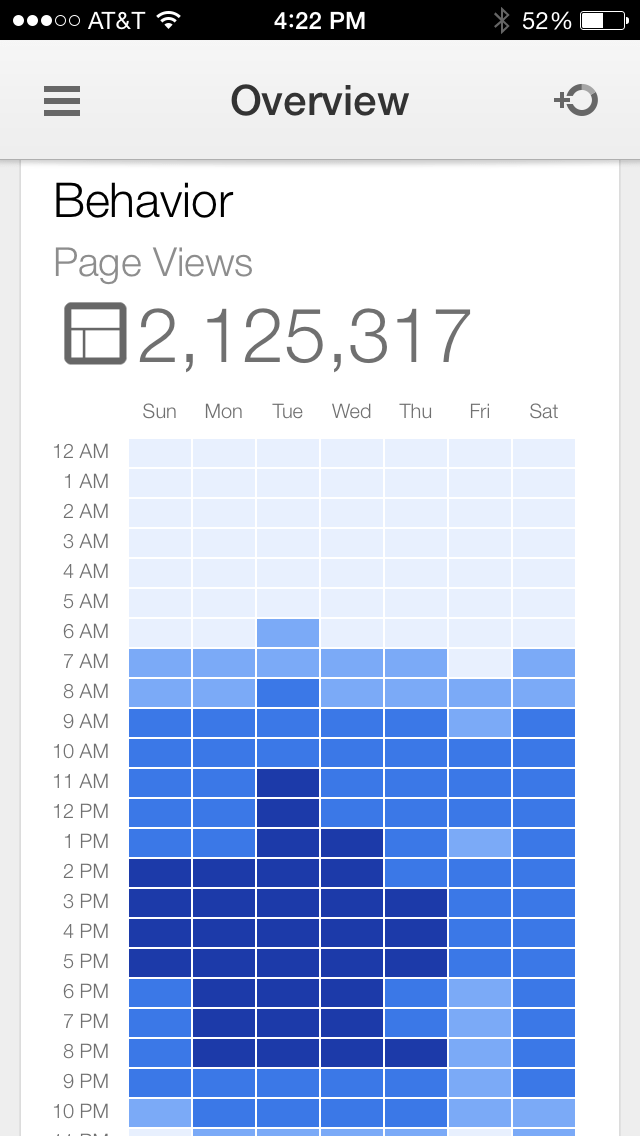Select the Wed 3 PM heatmap cell
The width and height of the screenshot is (640, 1136).
pyautogui.click(x=351, y=901)
